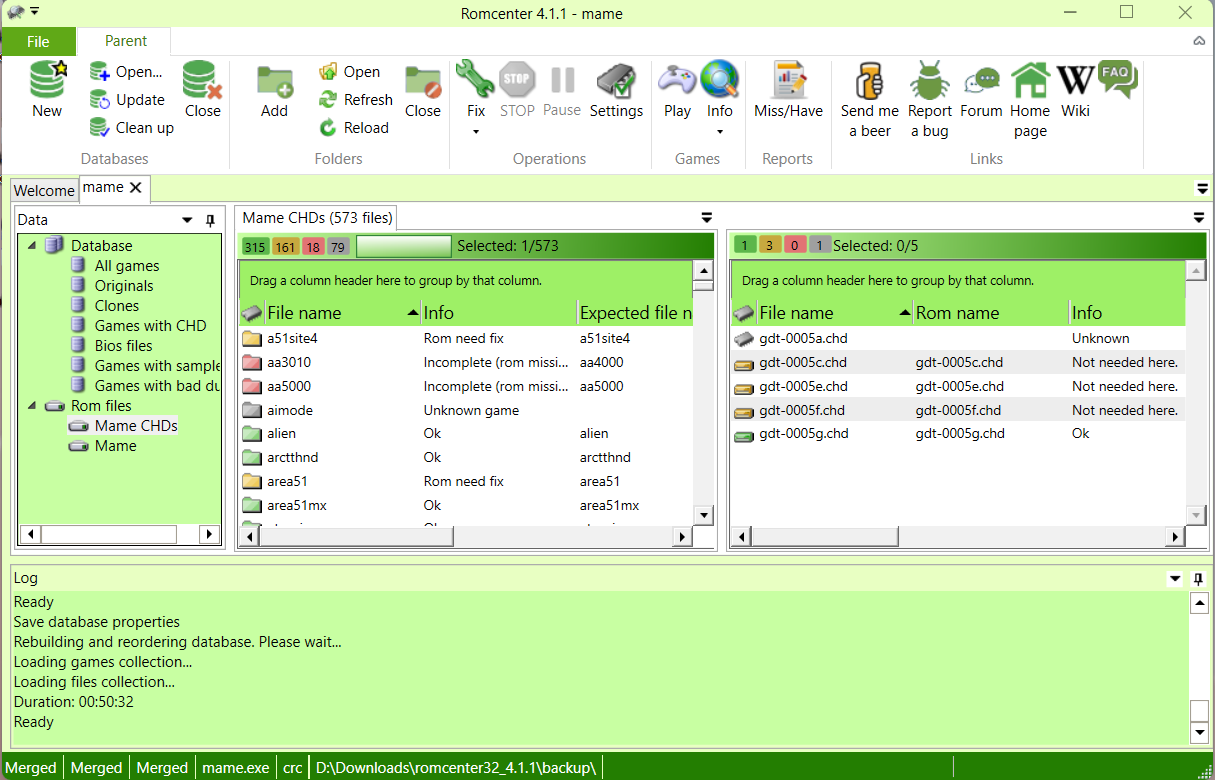
Task: Click scroll down arrow in Log panel
Action: (x=1200, y=733)
